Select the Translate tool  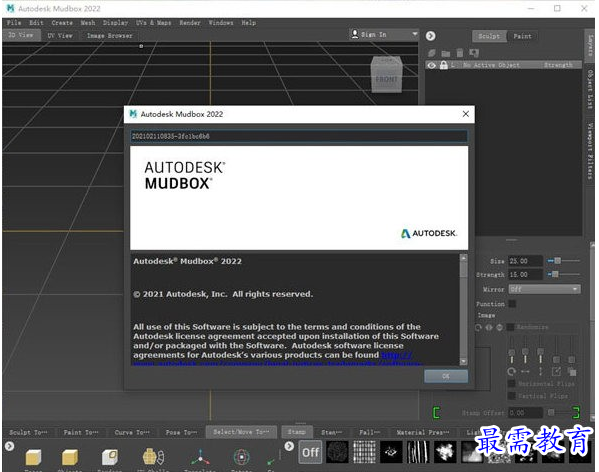click(200, 457)
